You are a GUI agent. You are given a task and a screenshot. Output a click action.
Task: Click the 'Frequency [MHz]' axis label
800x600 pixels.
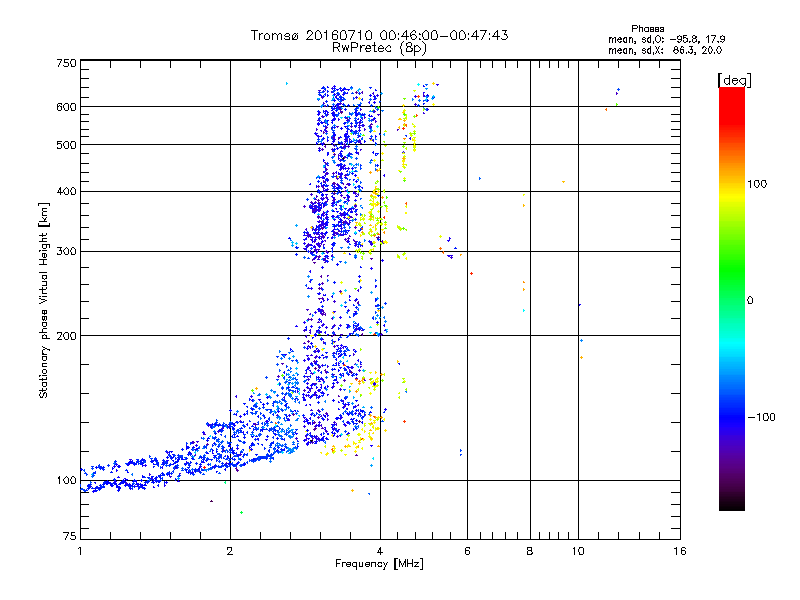[379, 564]
